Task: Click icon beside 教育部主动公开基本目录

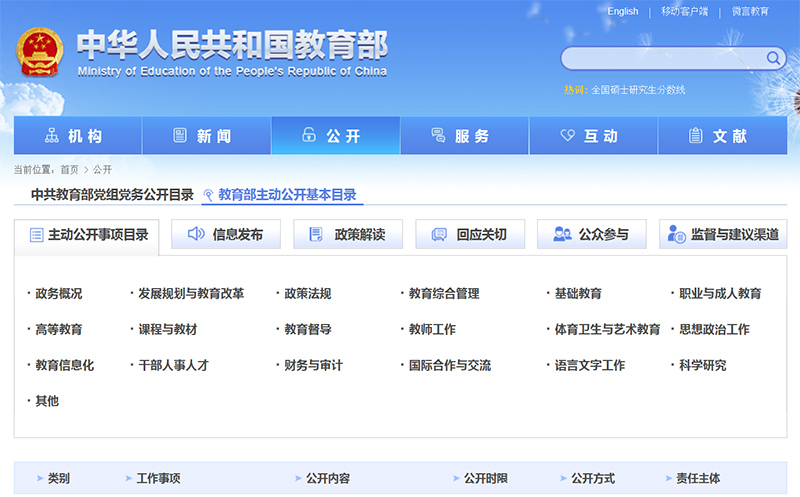Action: (x=208, y=195)
